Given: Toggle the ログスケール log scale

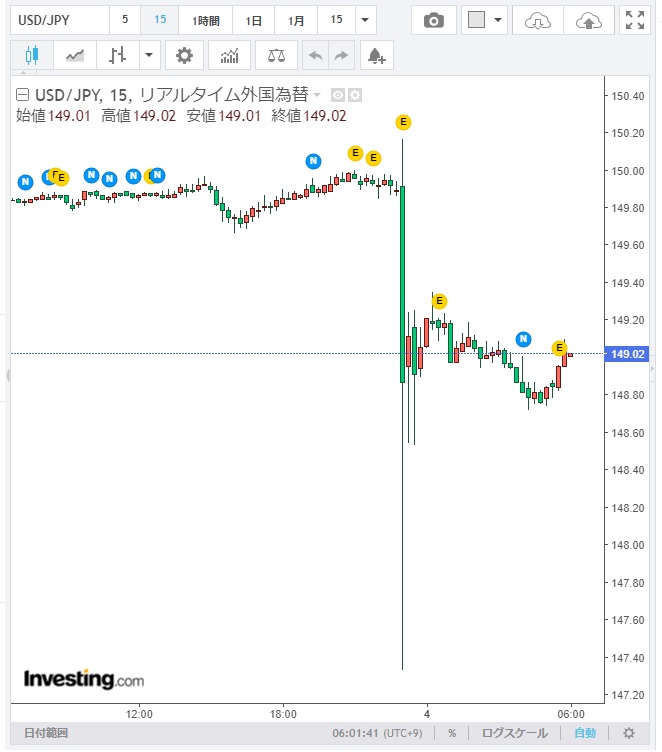Looking at the screenshot, I should point(514,733).
